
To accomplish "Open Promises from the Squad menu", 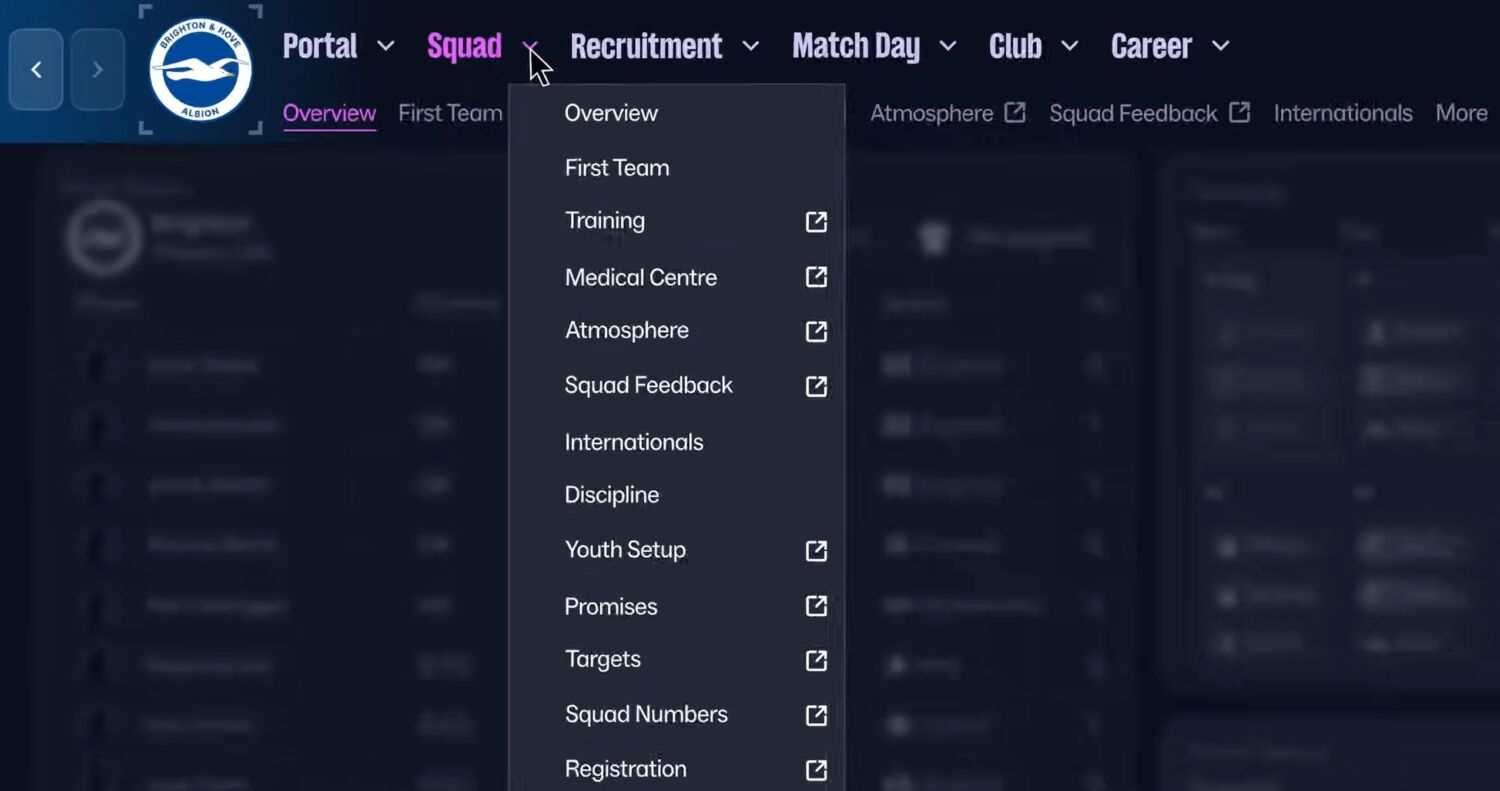I will (611, 606).
